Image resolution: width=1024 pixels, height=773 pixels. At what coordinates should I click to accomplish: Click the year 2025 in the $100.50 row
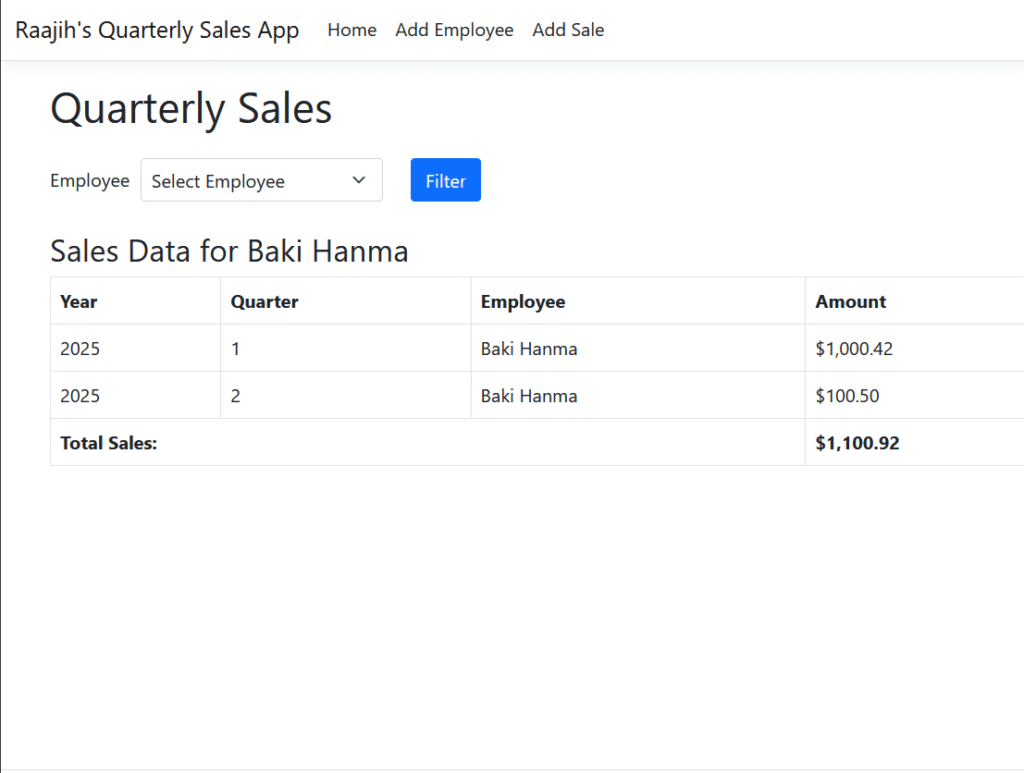(80, 396)
